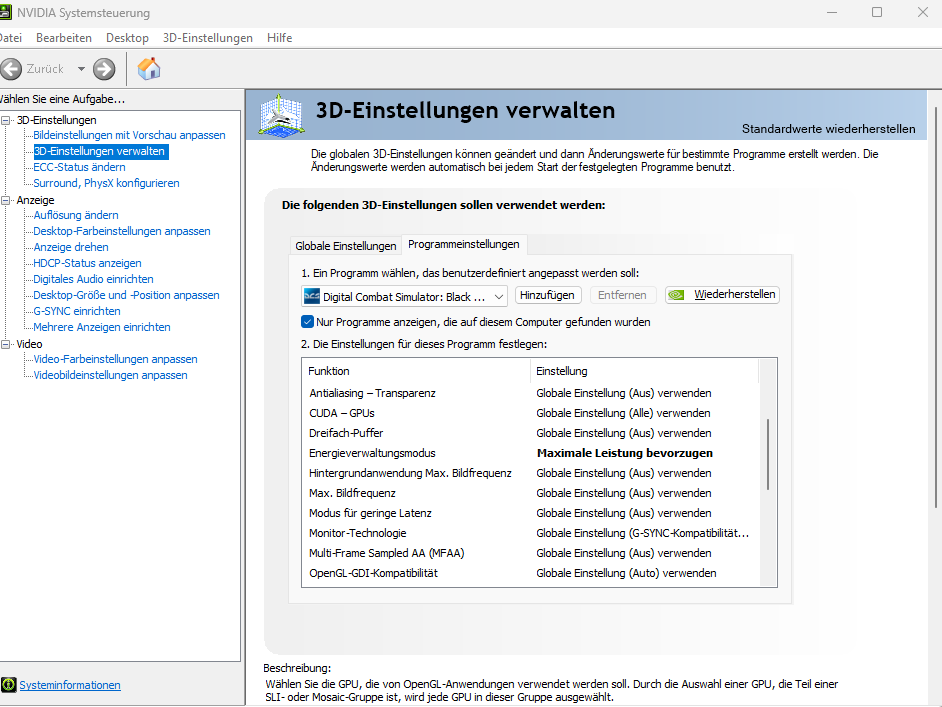Screen dimensions: 942x707
Task: Toggle 'Nur Programme anzeigen' checkbox
Action: point(308,322)
